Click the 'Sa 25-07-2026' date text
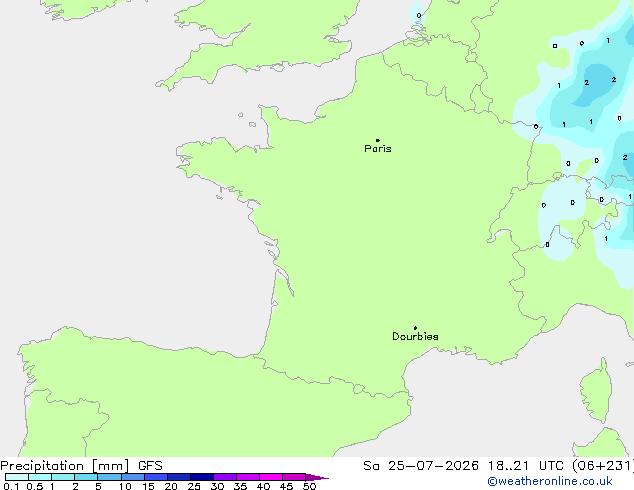Image resolution: width=634 pixels, height=490 pixels. 421,466
